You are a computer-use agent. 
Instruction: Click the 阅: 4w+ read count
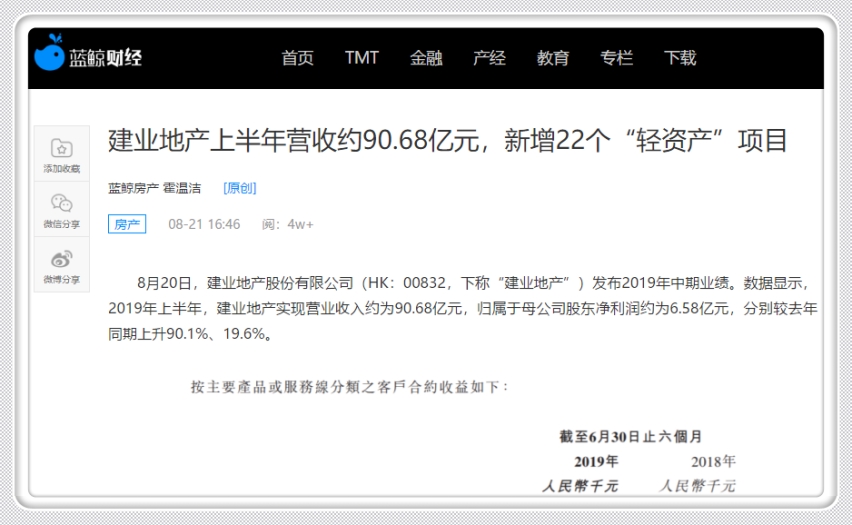(x=288, y=224)
